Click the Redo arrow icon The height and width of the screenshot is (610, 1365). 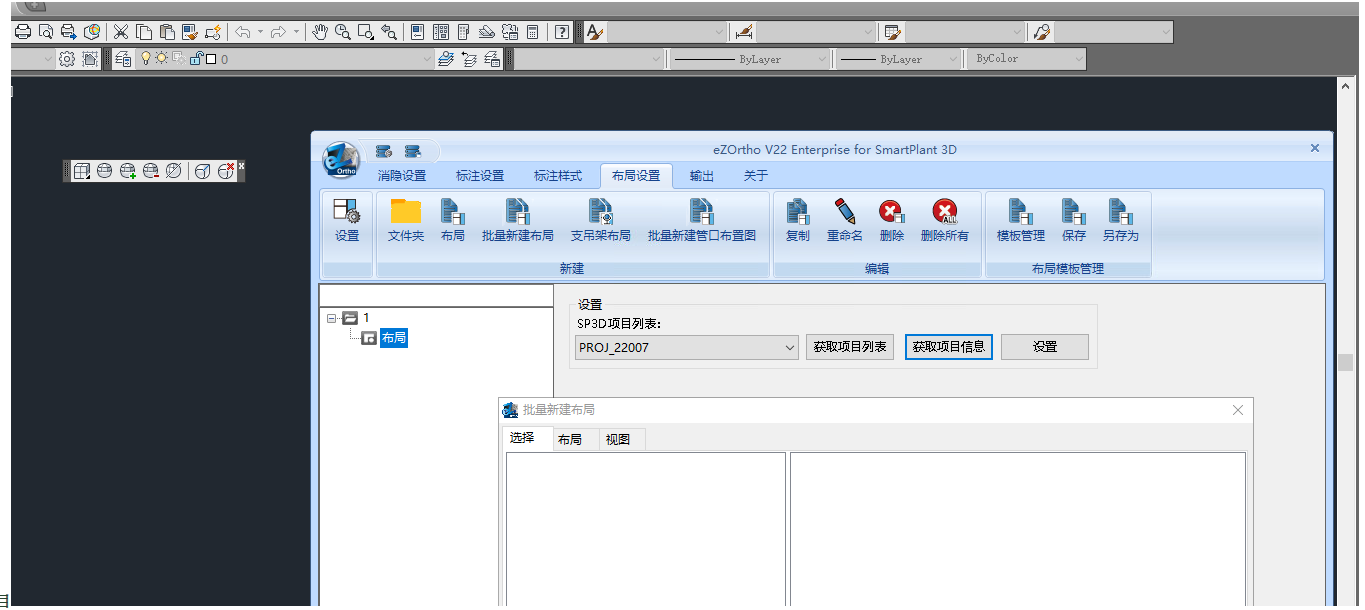click(278, 31)
